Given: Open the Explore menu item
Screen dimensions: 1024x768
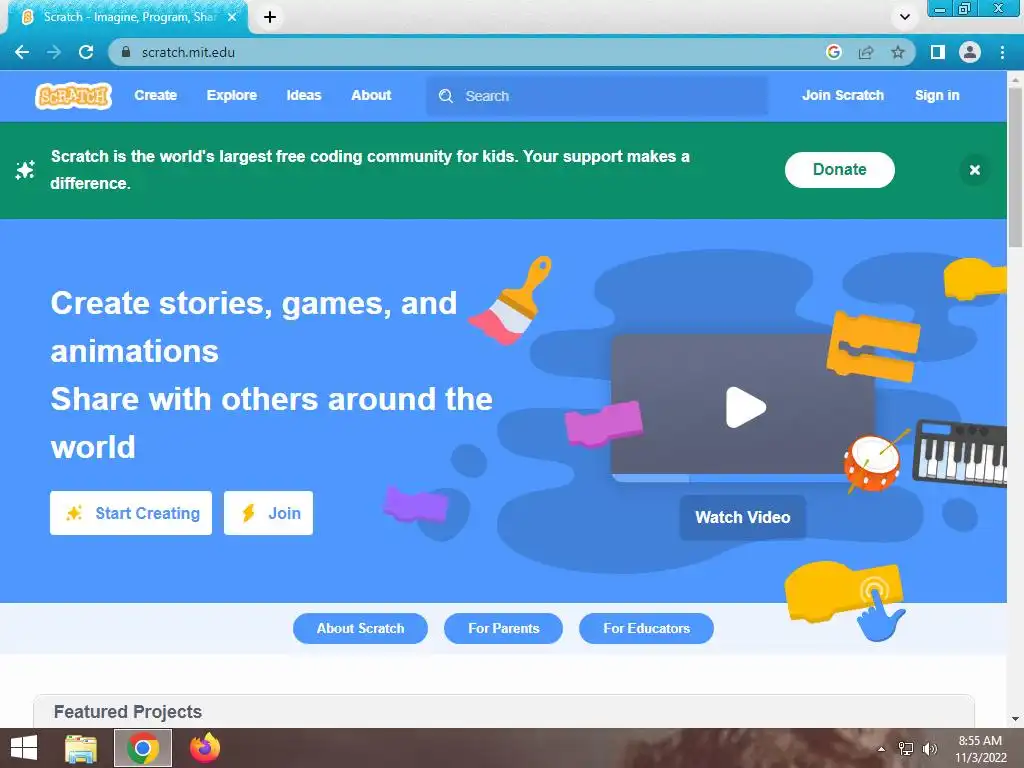Looking at the screenshot, I should click(x=232, y=95).
